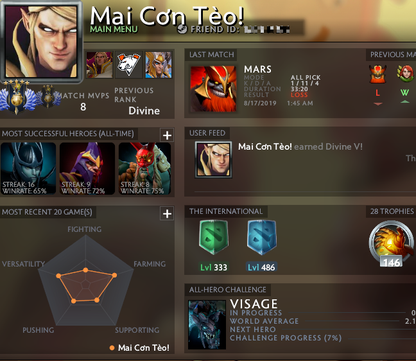Image resolution: width=416 pixels, height=361 pixels.
Task: Click the Skywrath Mage featured hero icon
Action: [158, 64]
